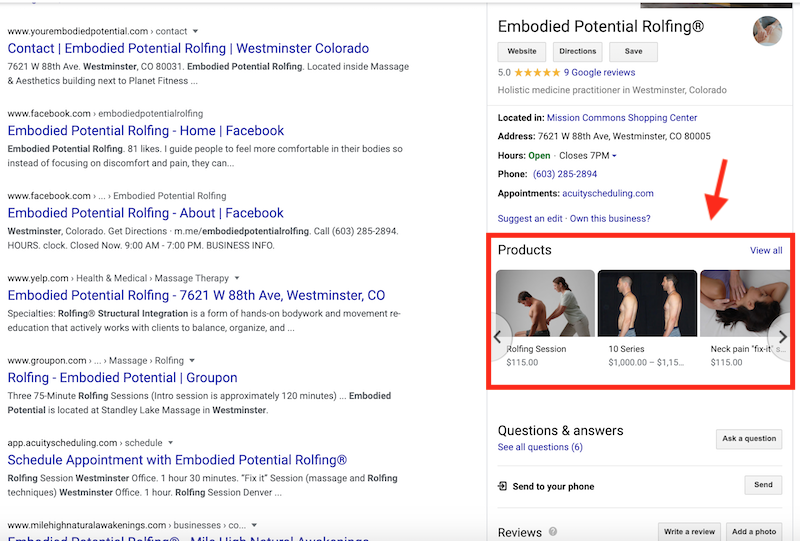Open dropdown arrow beside Groupon result URL

pos(192,360)
